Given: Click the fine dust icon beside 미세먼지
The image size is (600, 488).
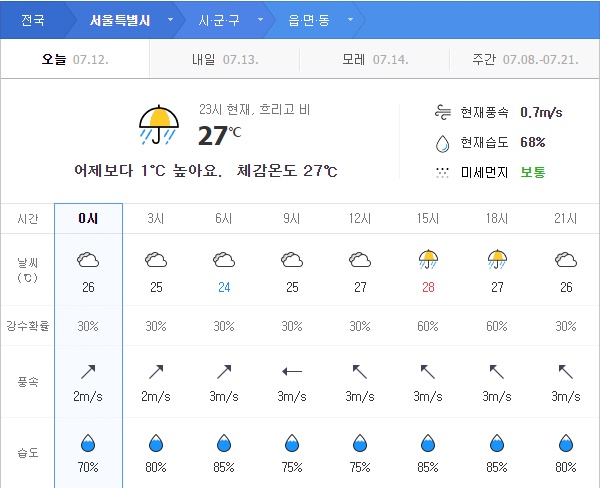Looking at the screenshot, I should (442, 172).
